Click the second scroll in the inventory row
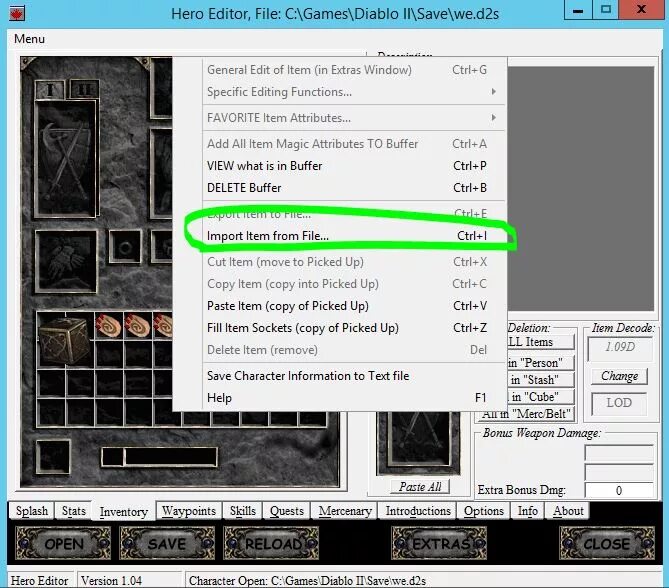 click(137, 326)
